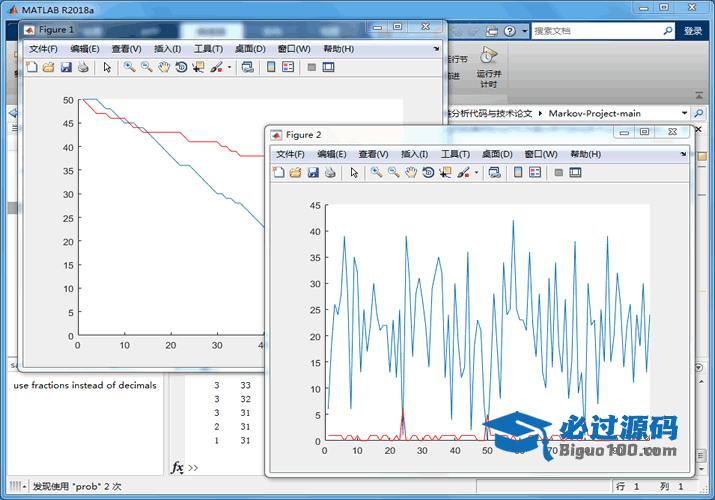Activate Zoom Out tool in Figure 1
Screen dimensions: 715x500
point(146,67)
